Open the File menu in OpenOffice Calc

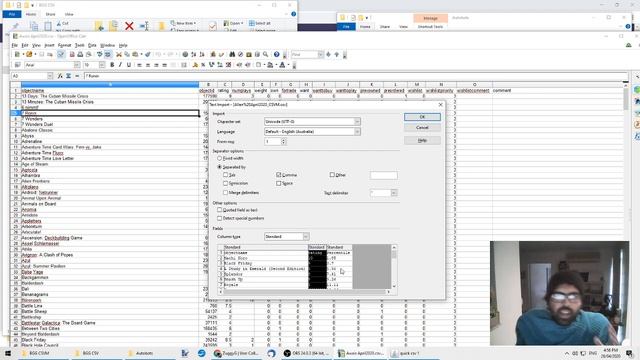[x=15, y=45]
